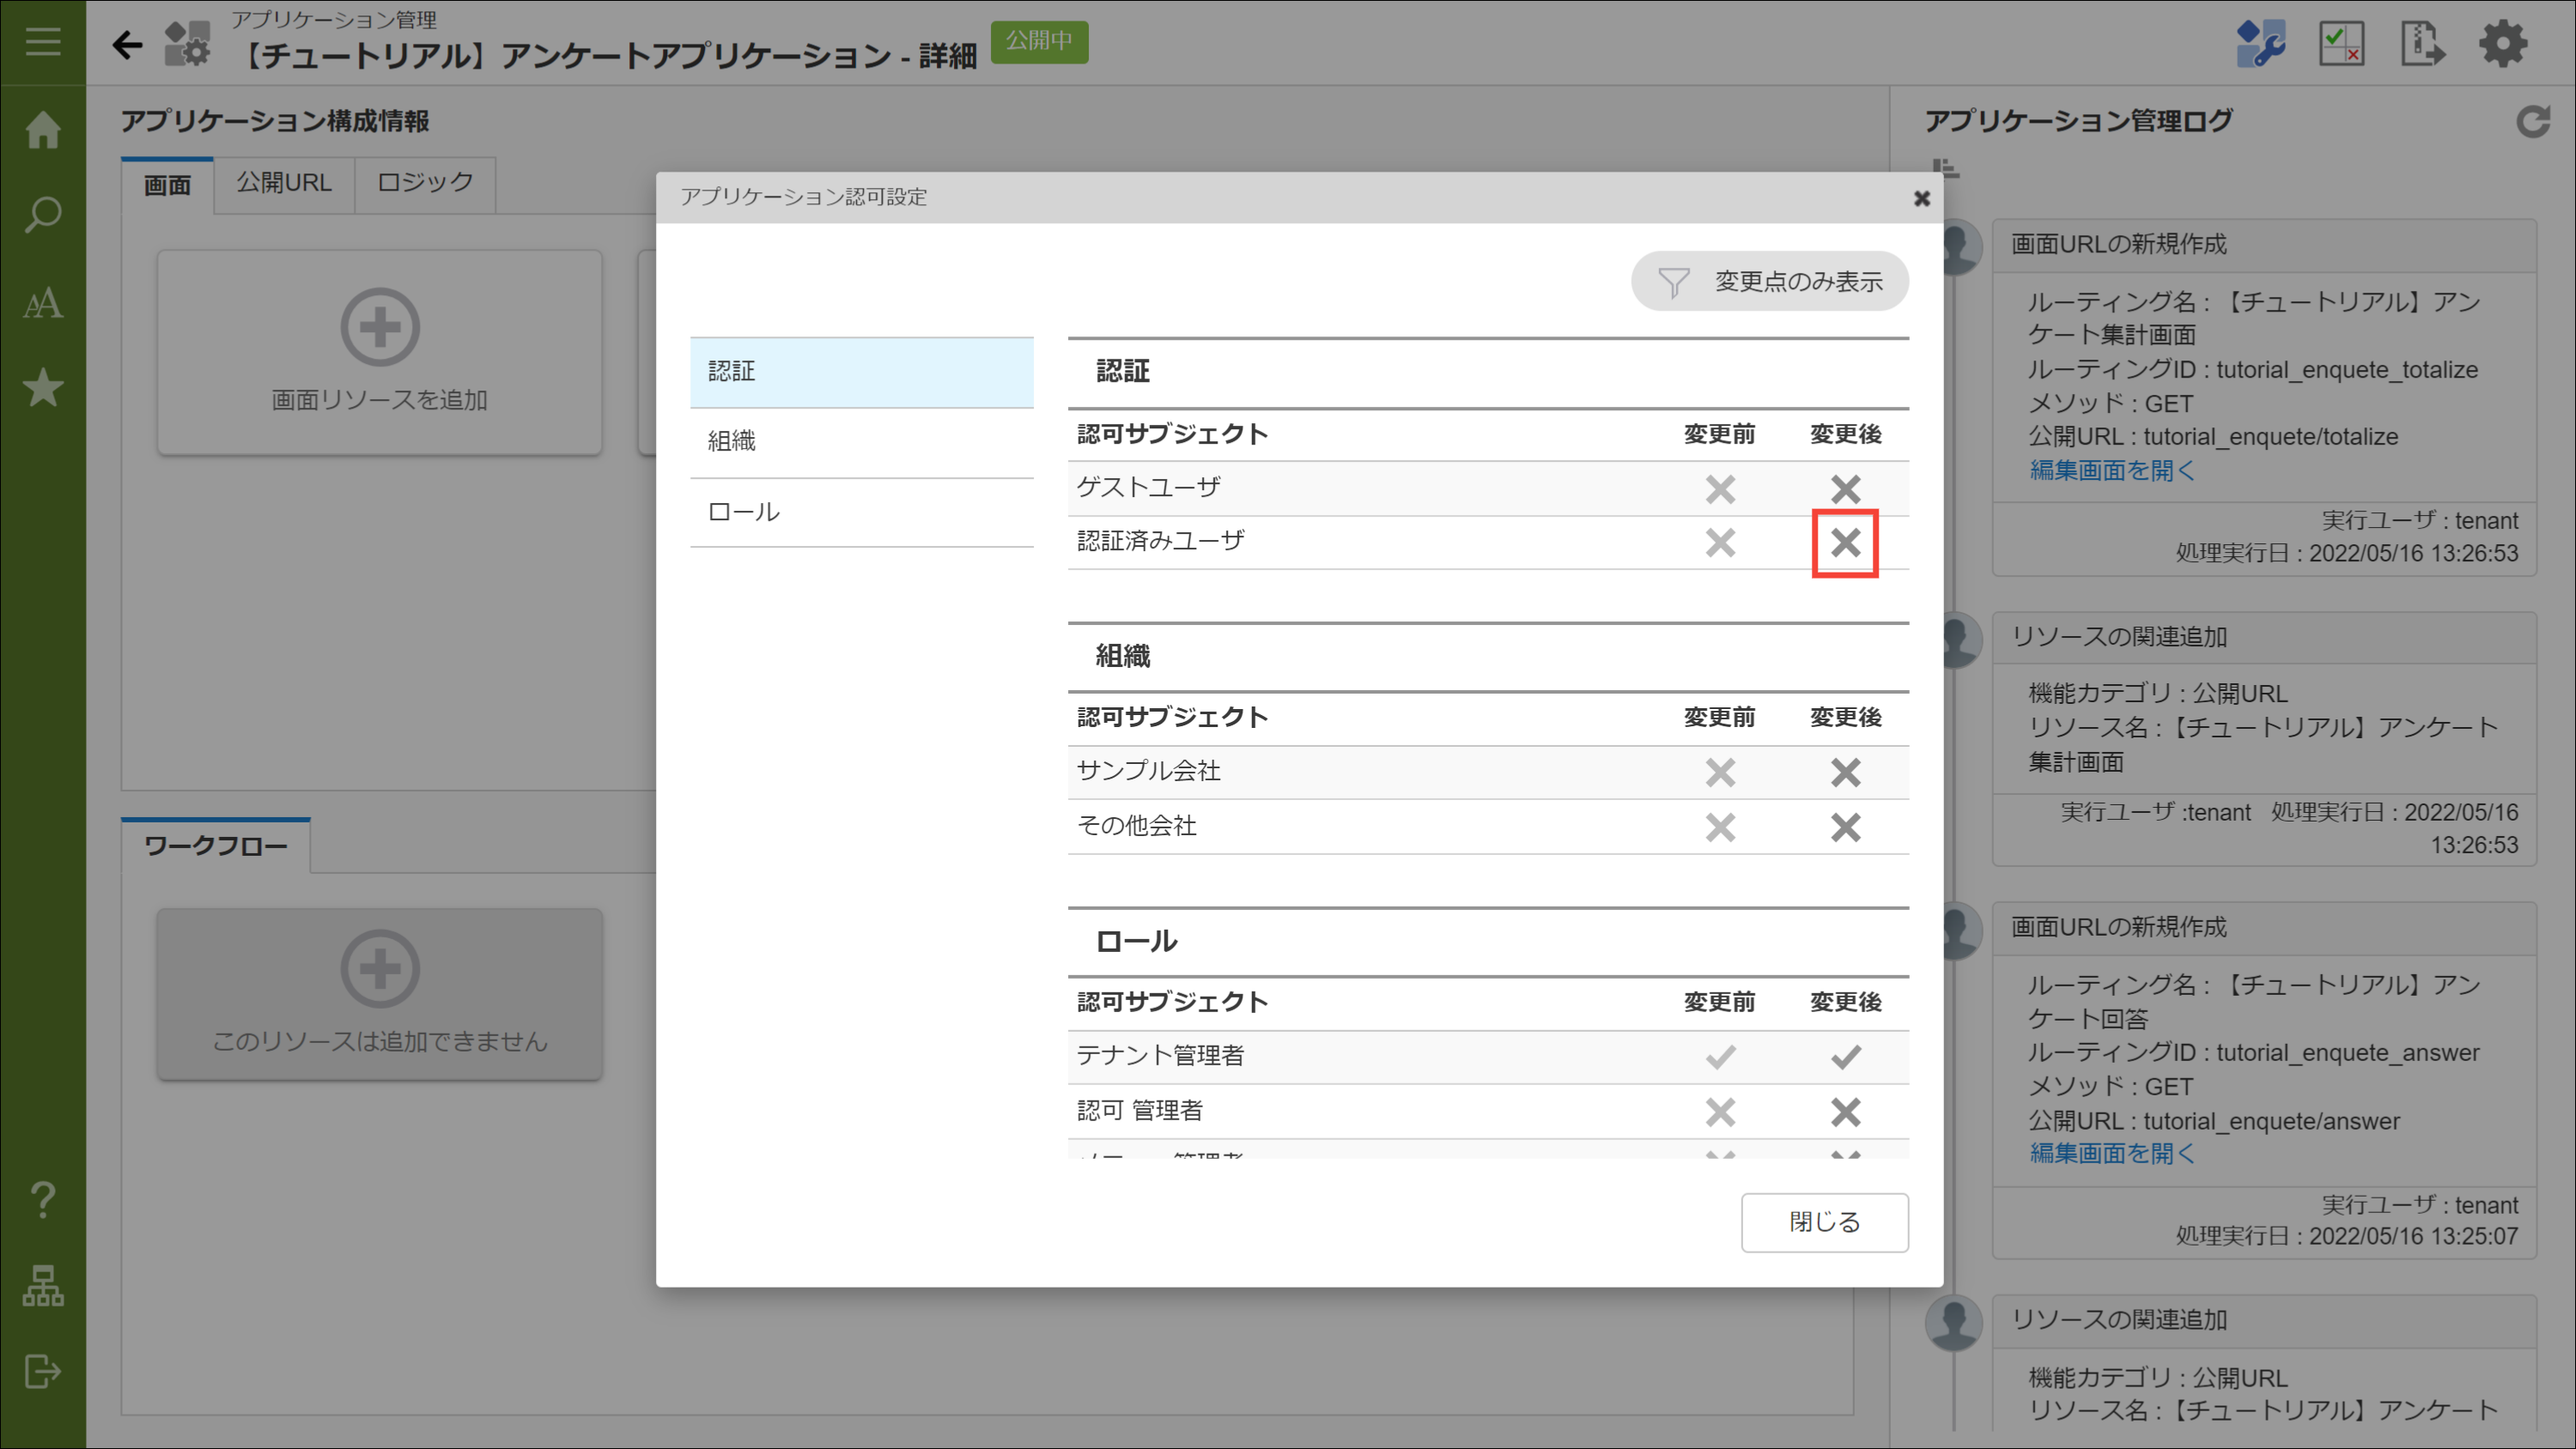
Task: Go to Home from the sidebar
Action: 43,129
